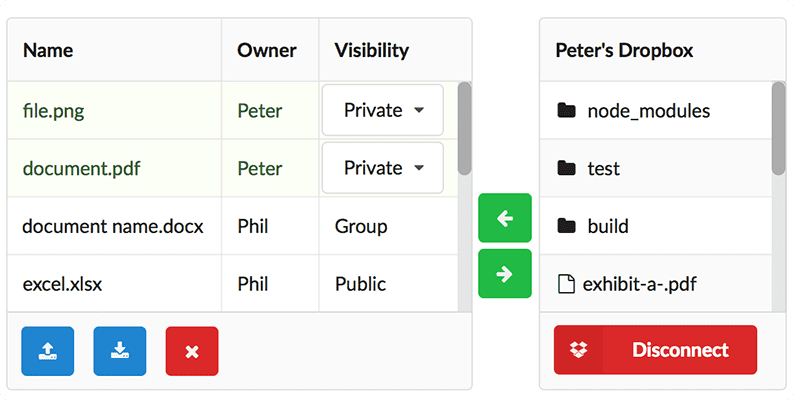Click the blue download icon button
This screenshot has width=793, height=400.
(120, 351)
